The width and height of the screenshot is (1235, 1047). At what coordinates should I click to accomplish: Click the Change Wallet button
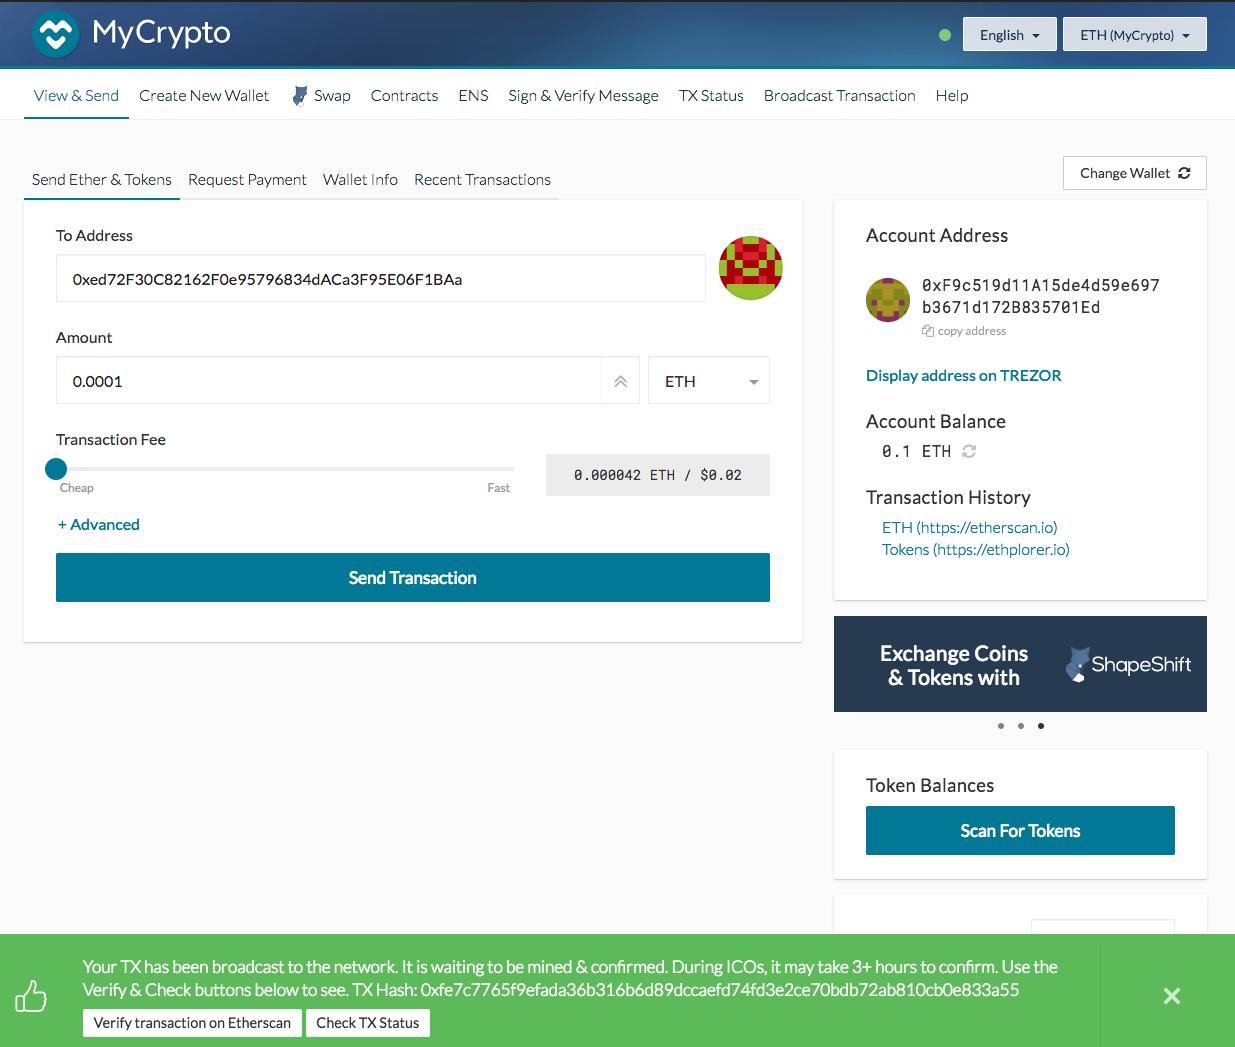tap(1135, 173)
